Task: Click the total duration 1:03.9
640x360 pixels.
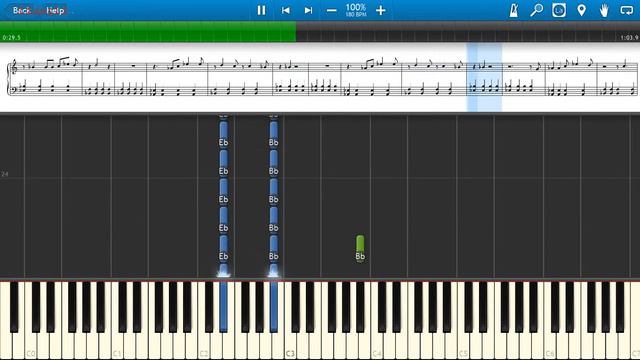Action: coord(629,38)
